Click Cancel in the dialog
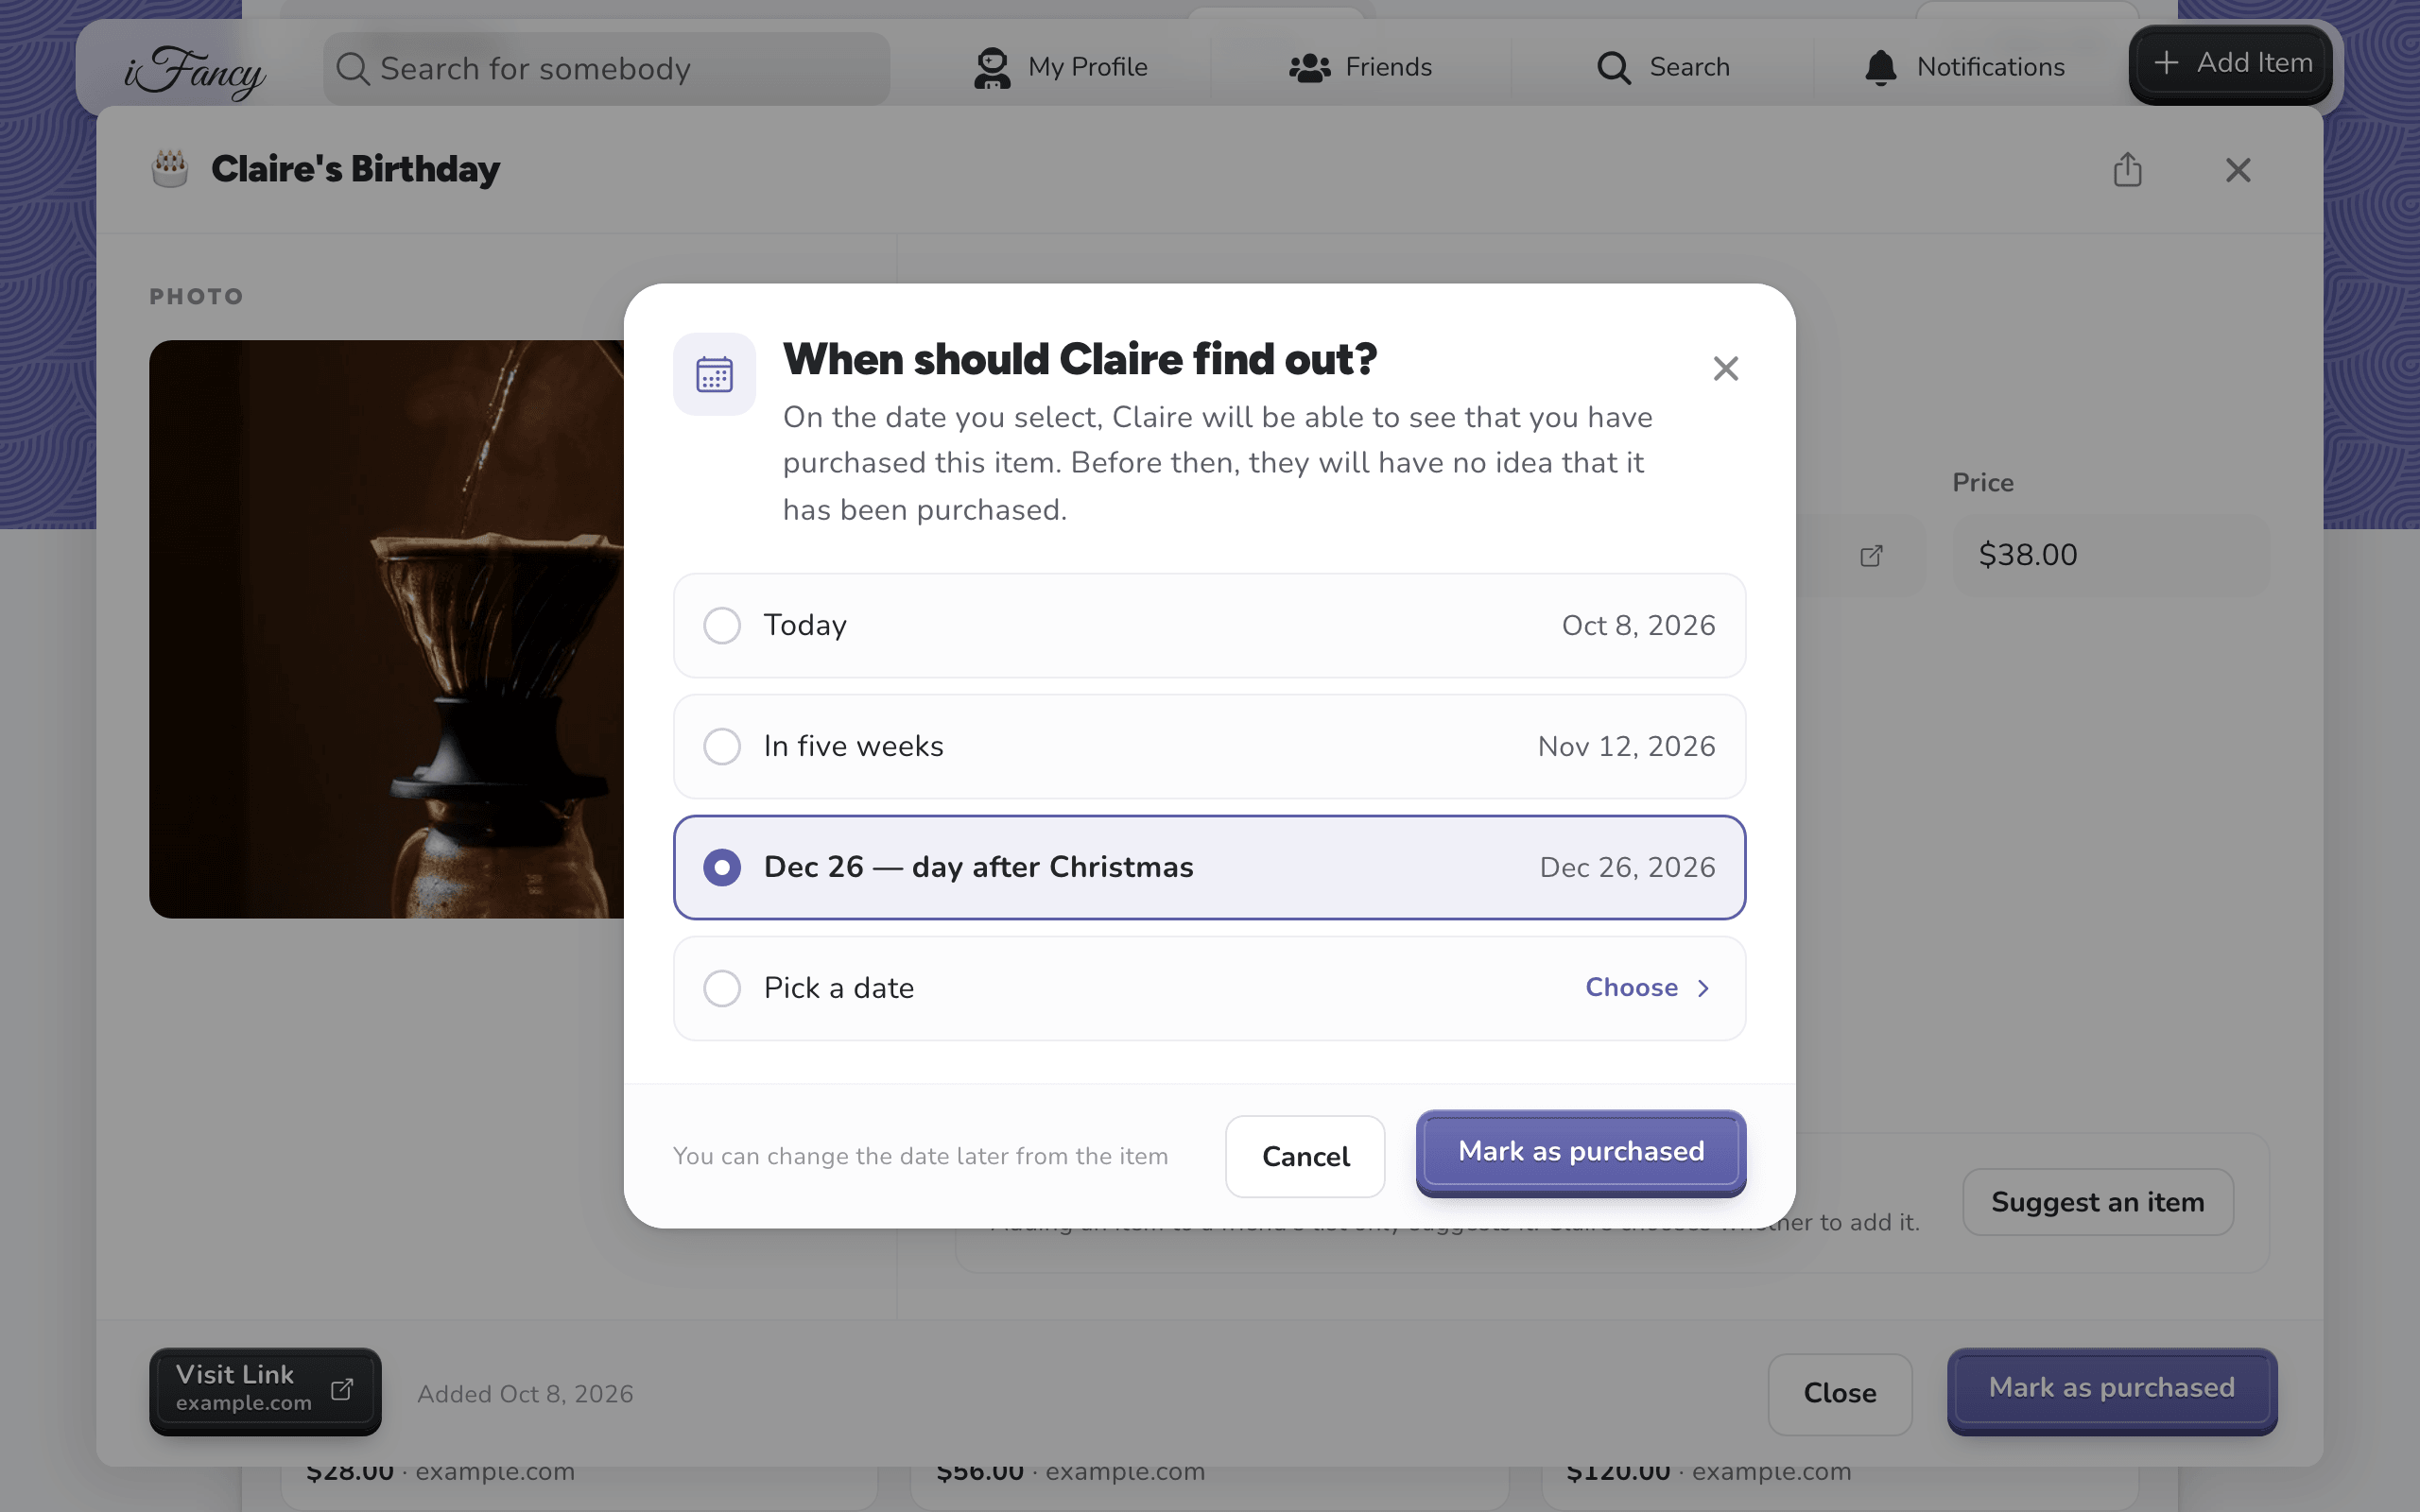The image size is (2420, 1512). pos(1305,1156)
